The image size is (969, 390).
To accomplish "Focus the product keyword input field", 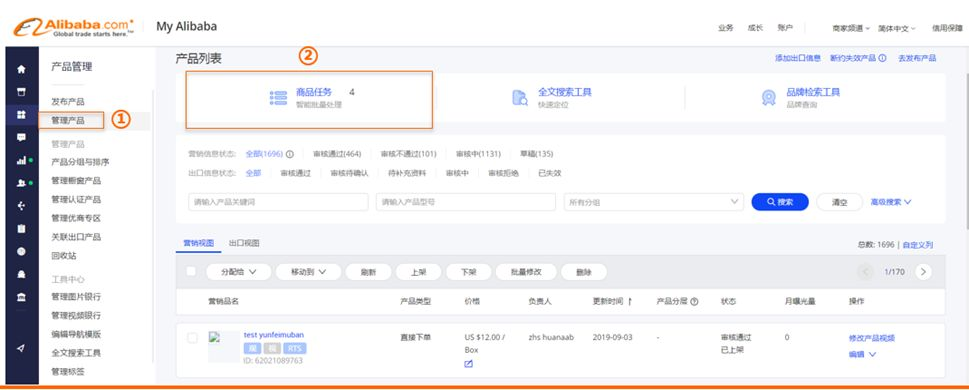I will tap(278, 202).
